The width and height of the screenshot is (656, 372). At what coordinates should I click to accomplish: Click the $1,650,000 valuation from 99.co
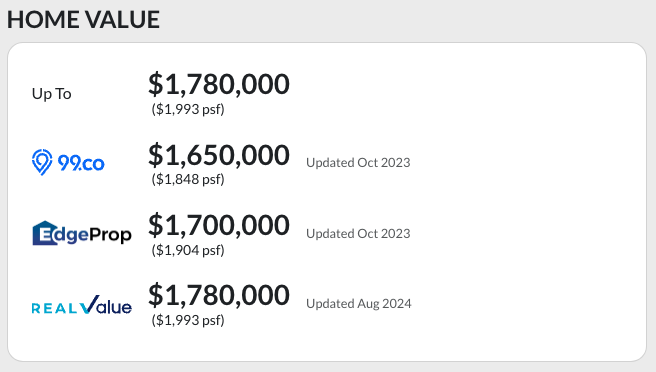click(x=219, y=155)
